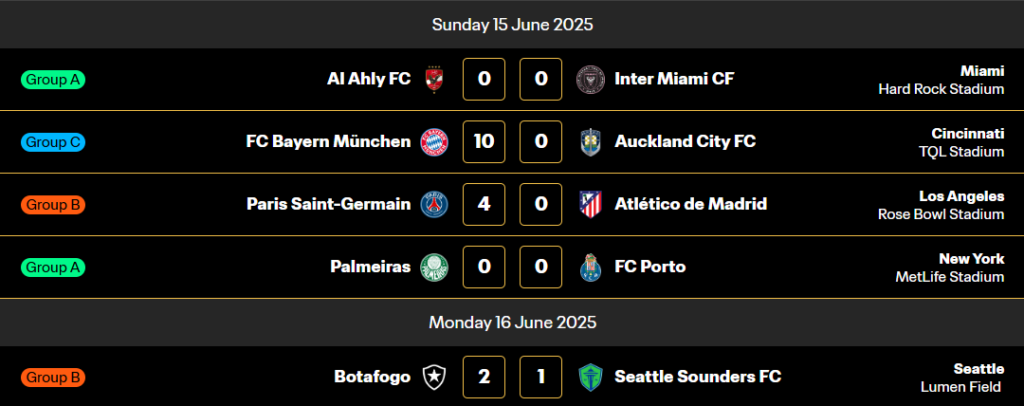Click the Hard Rock Stadium venue text
1024x406 pixels.
coord(940,89)
